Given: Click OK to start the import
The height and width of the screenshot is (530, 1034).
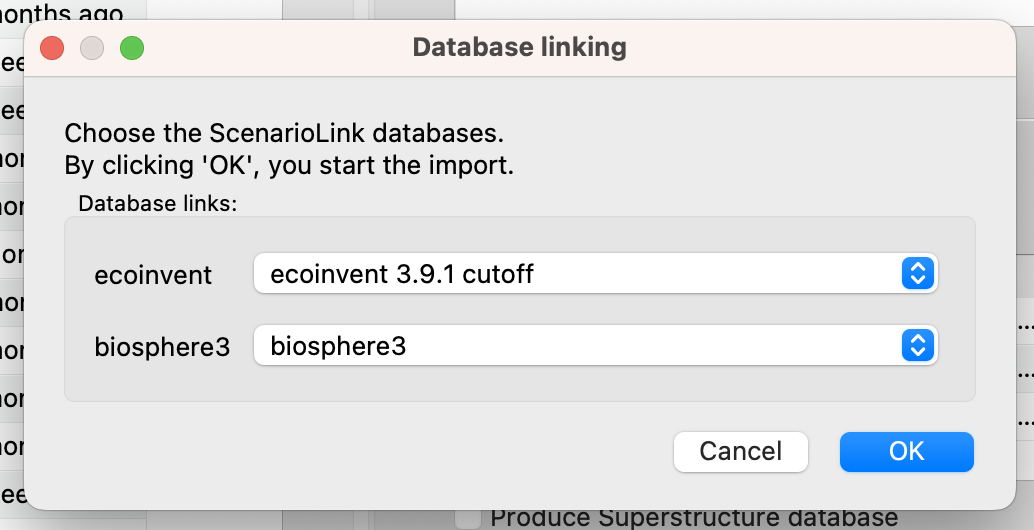Looking at the screenshot, I should (x=906, y=452).
